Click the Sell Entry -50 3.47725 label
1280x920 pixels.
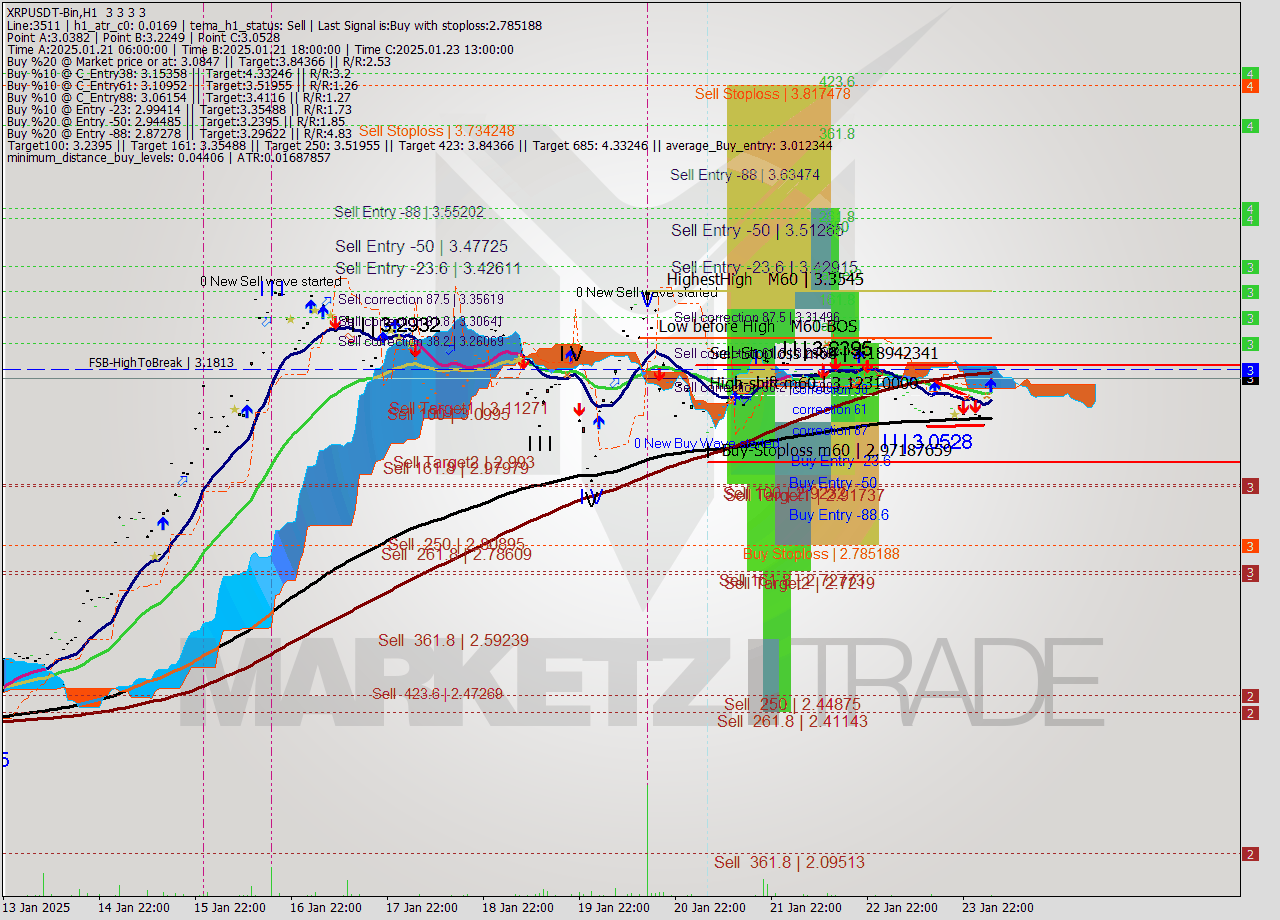pos(421,246)
